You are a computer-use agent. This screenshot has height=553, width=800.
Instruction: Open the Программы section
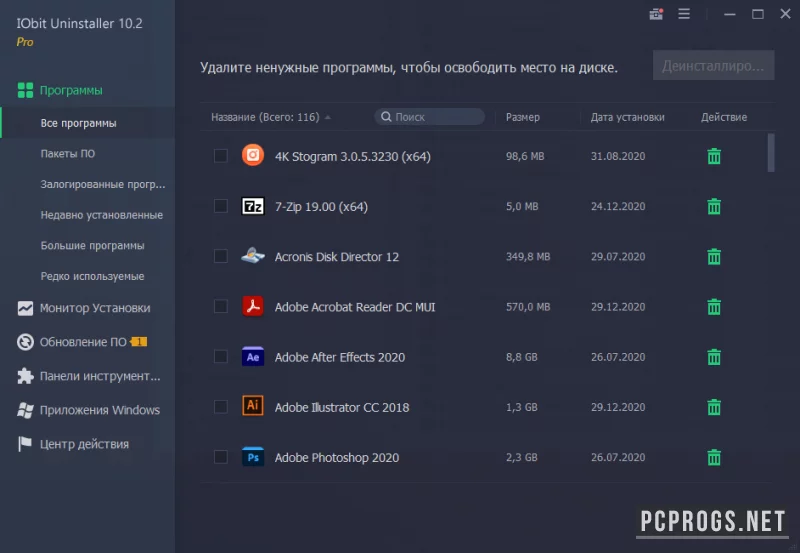(71, 90)
